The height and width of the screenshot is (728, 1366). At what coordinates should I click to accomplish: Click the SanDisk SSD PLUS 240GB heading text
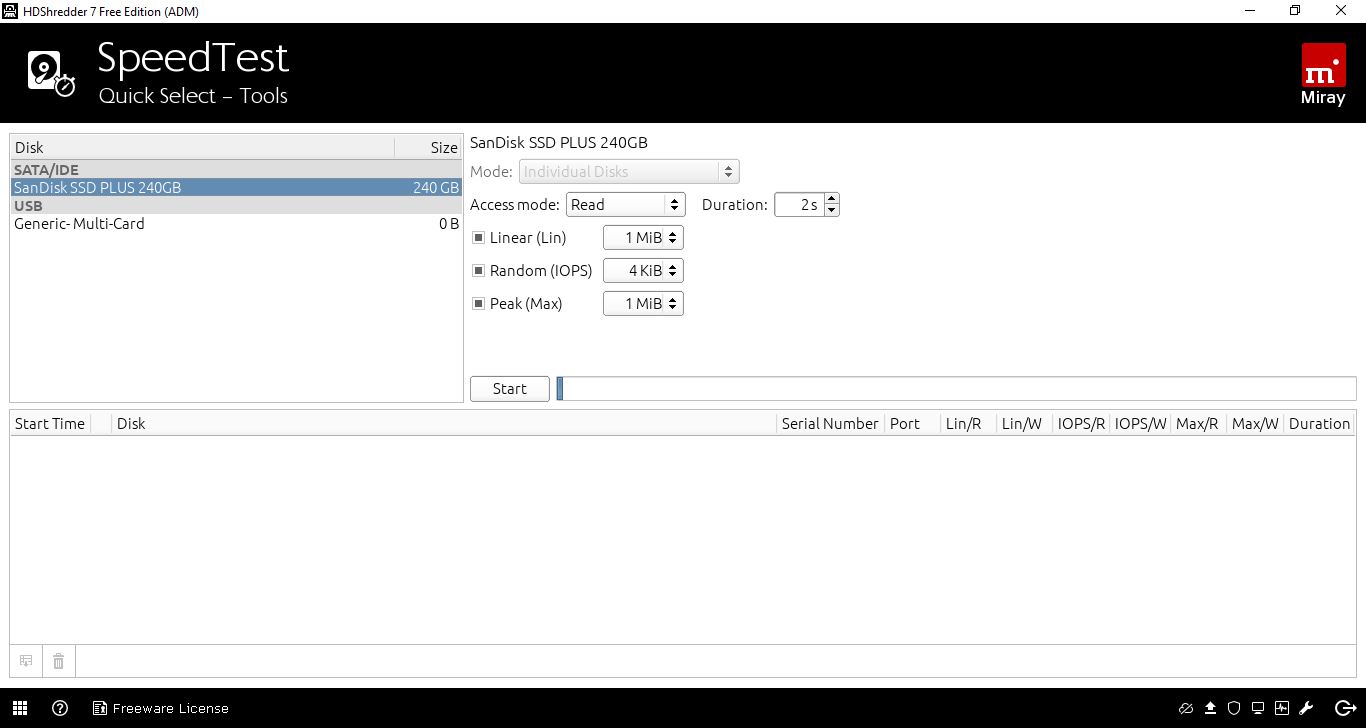[559, 143]
